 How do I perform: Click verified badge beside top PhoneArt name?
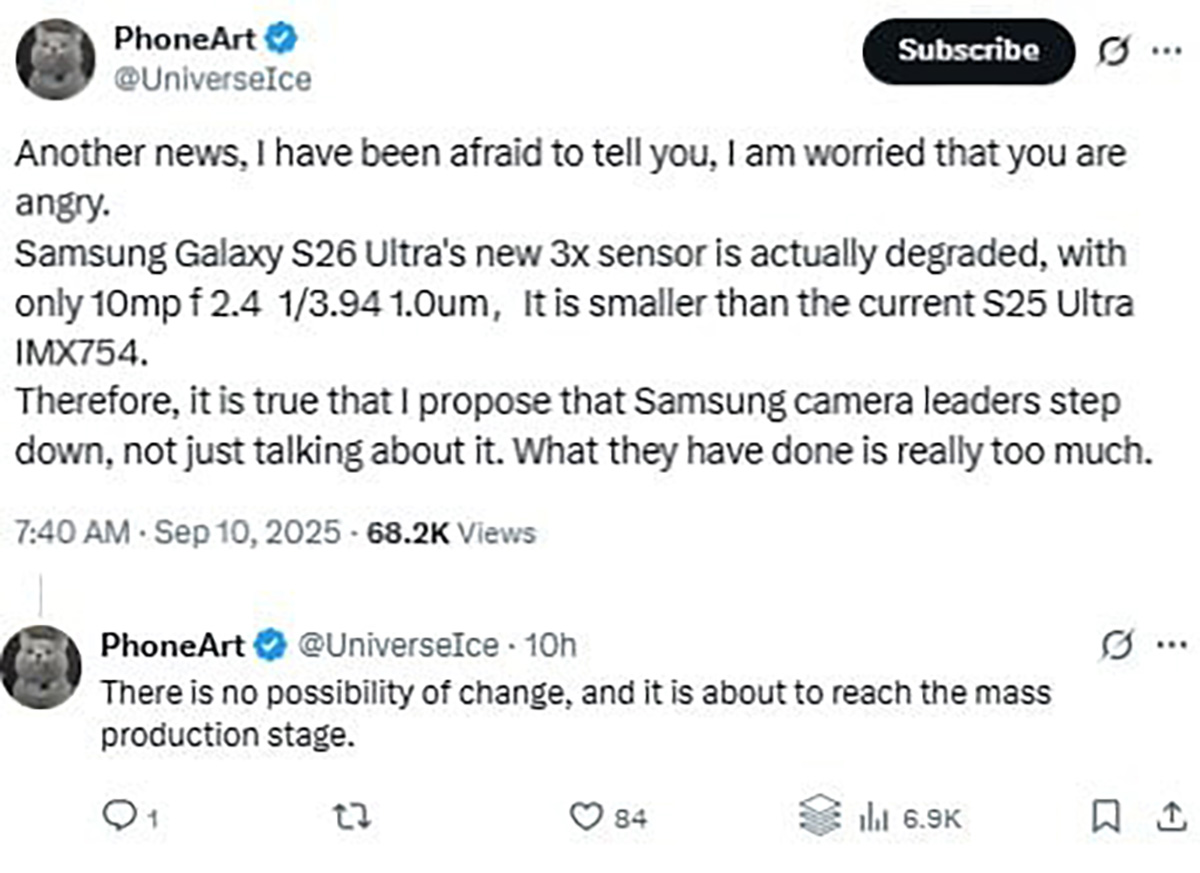[284, 40]
